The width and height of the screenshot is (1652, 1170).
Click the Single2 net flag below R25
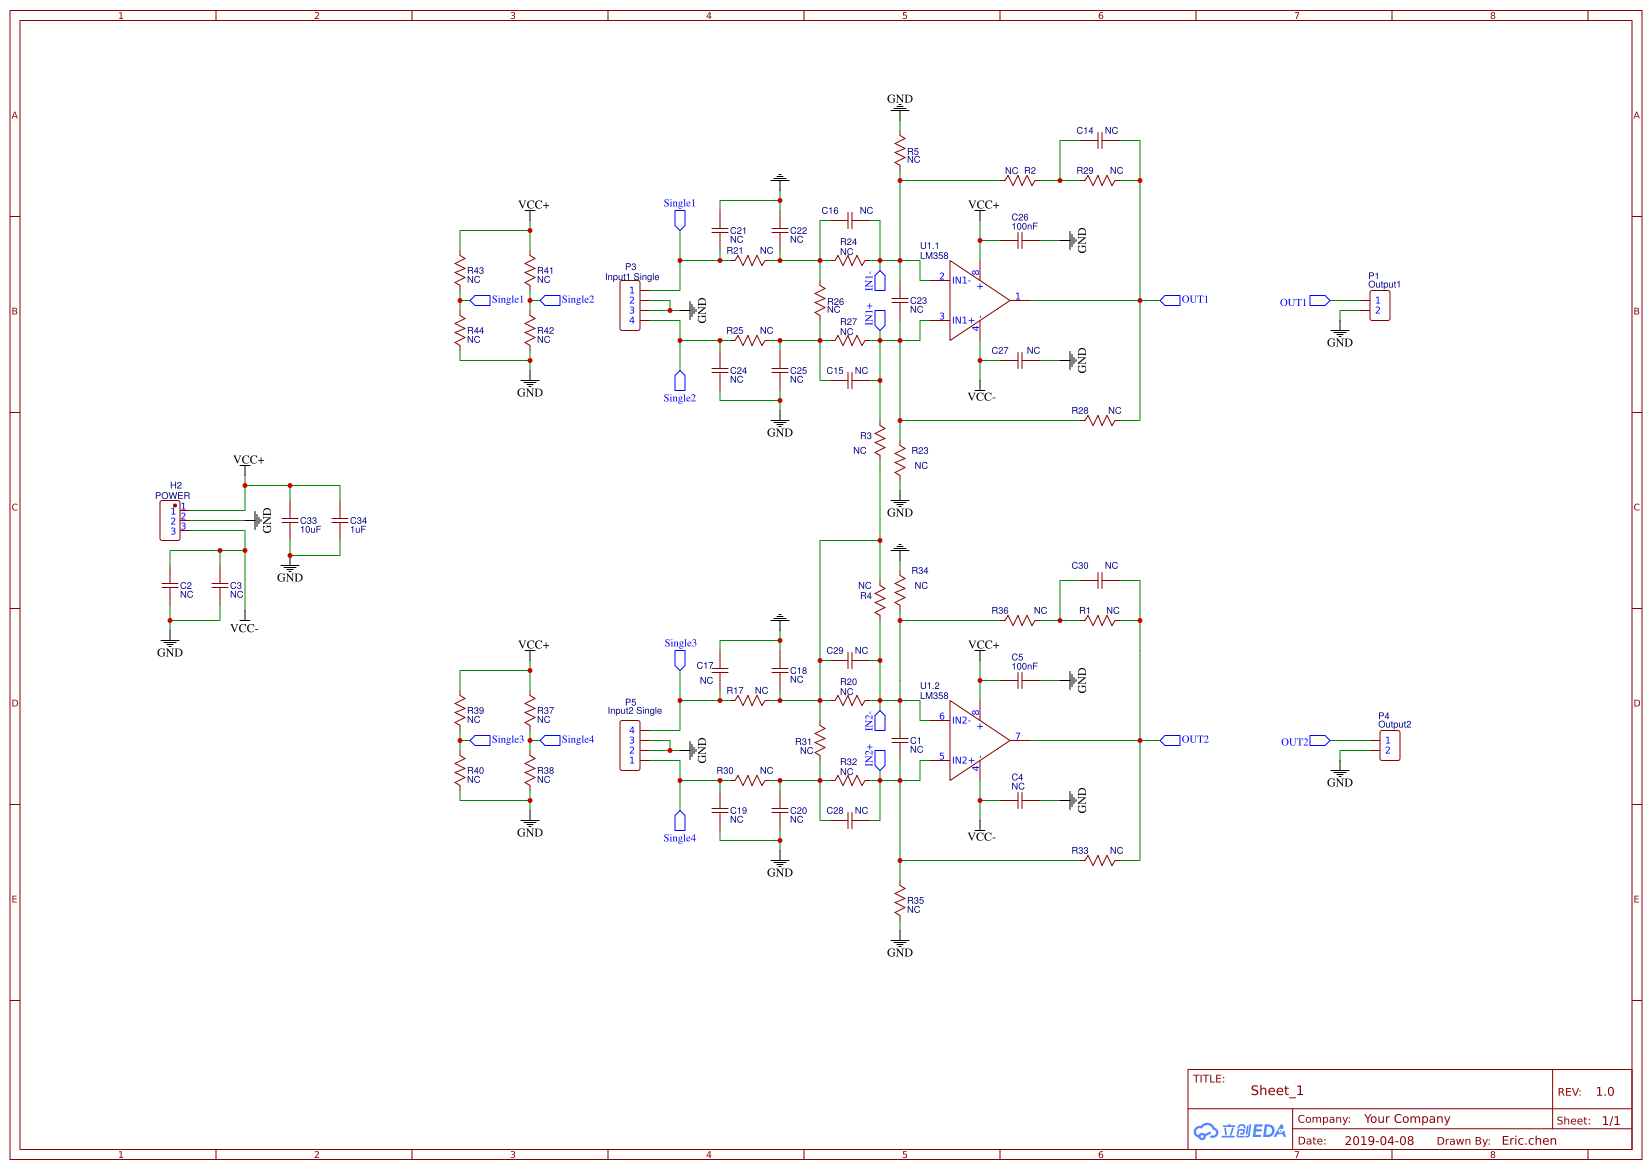(x=680, y=380)
